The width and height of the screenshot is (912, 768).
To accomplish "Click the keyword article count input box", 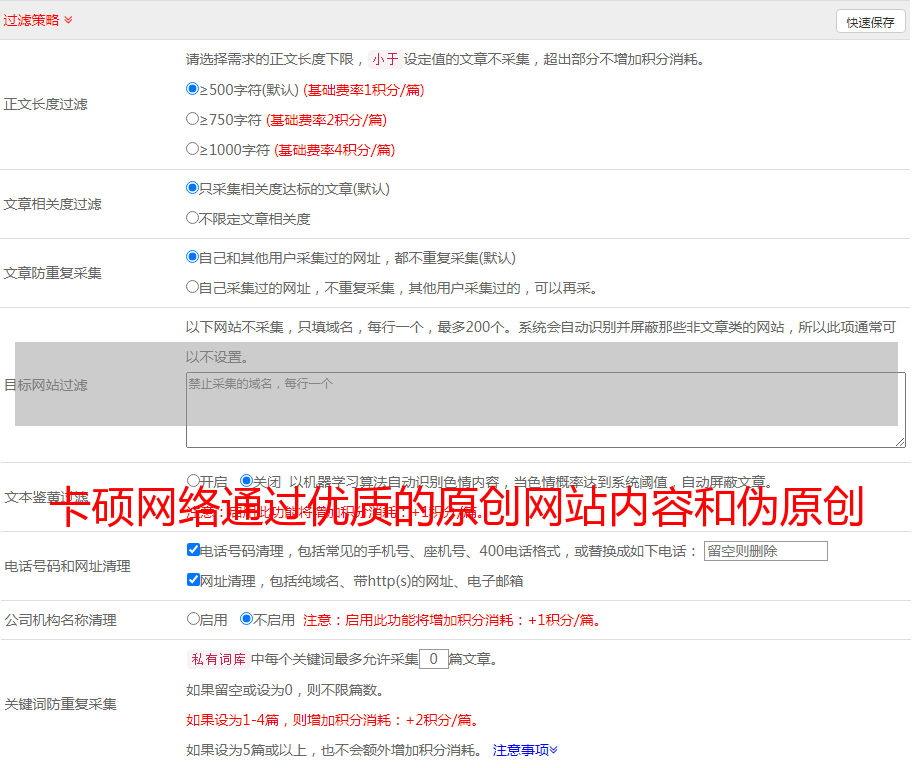I will pos(433,659).
